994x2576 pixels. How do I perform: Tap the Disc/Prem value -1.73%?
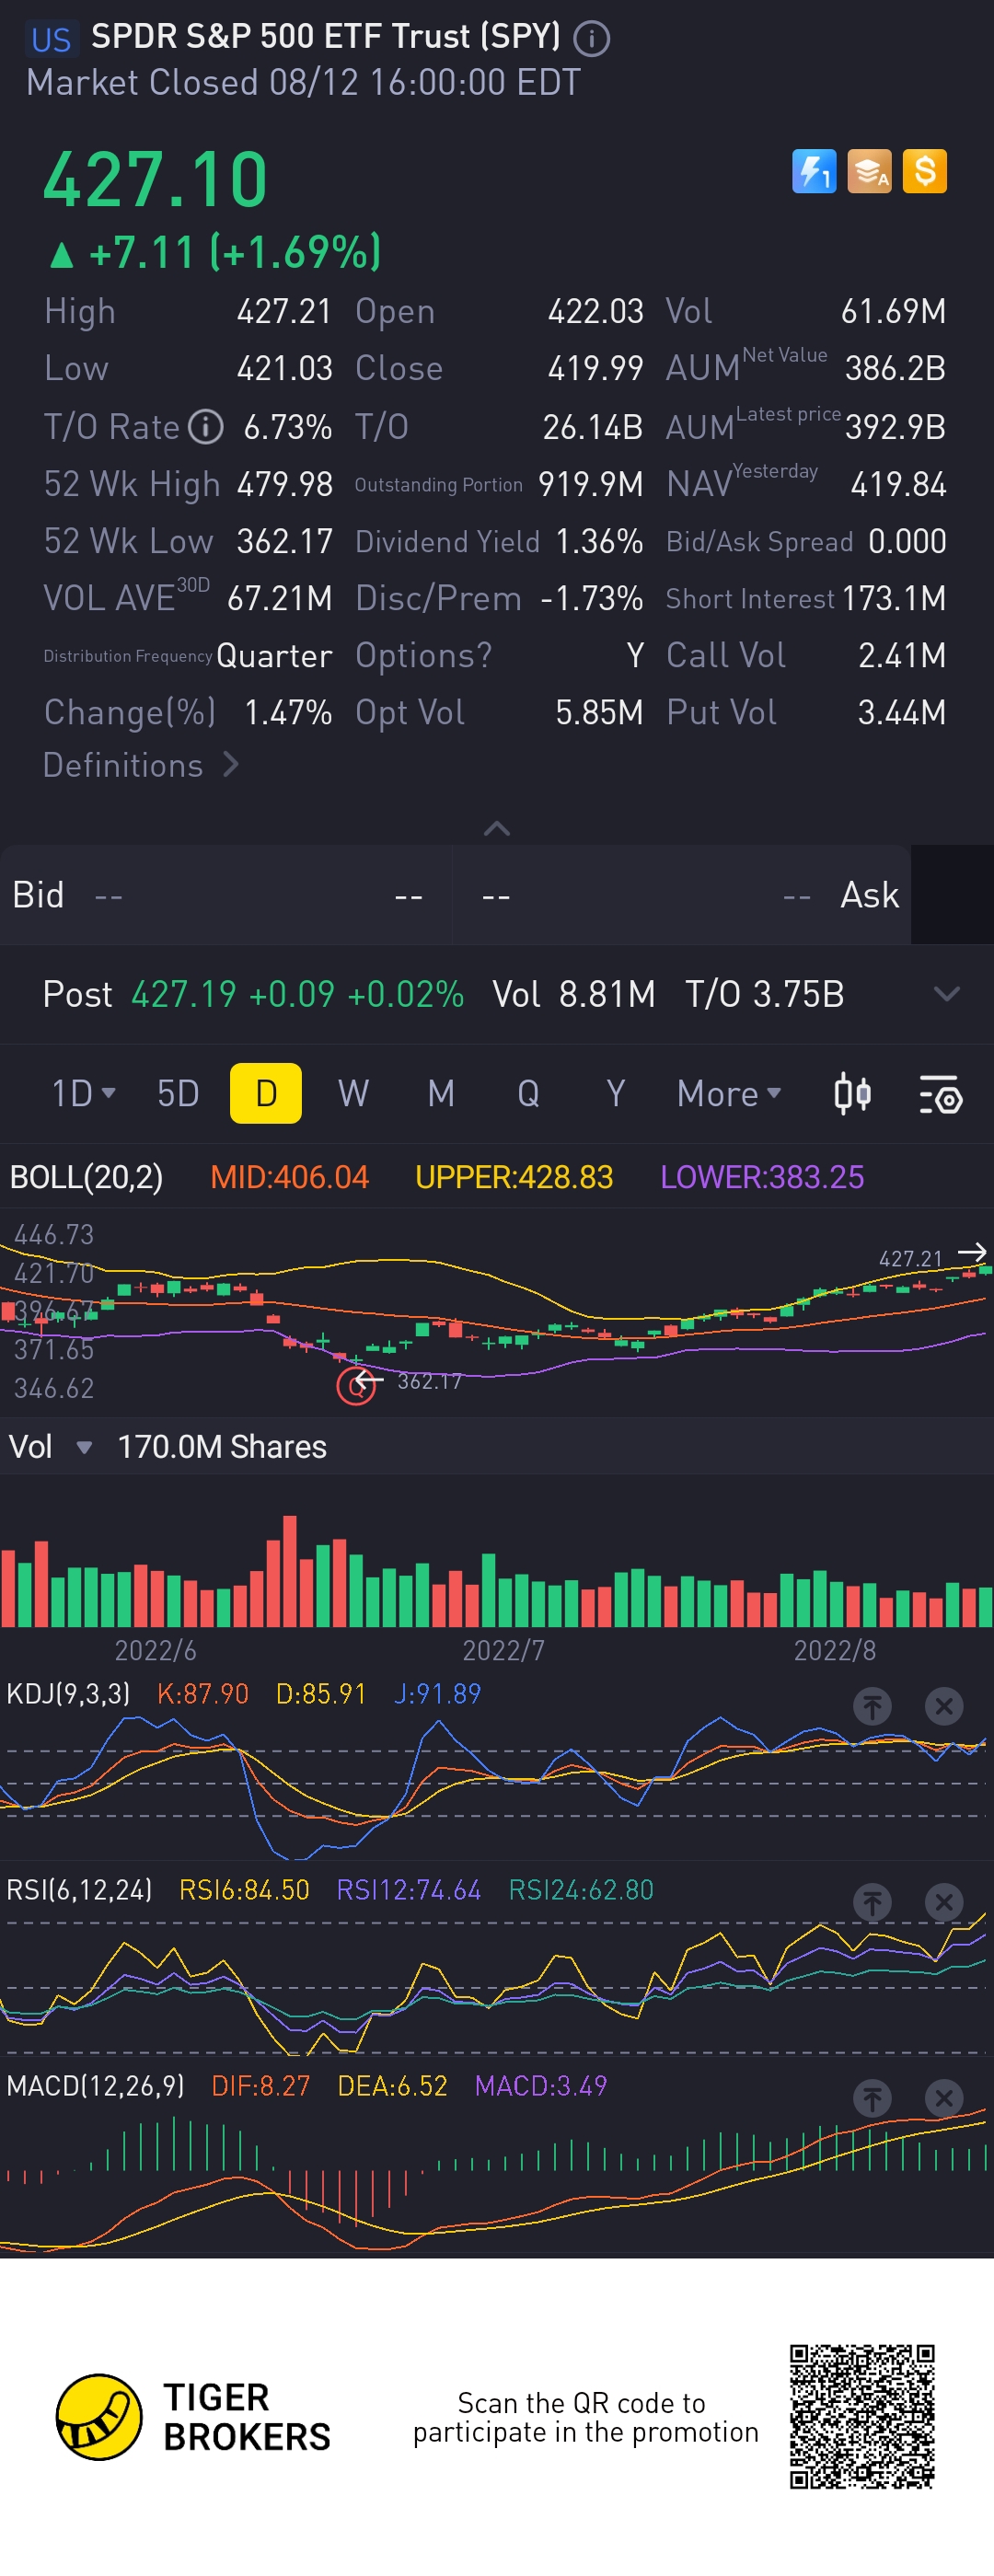(591, 598)
